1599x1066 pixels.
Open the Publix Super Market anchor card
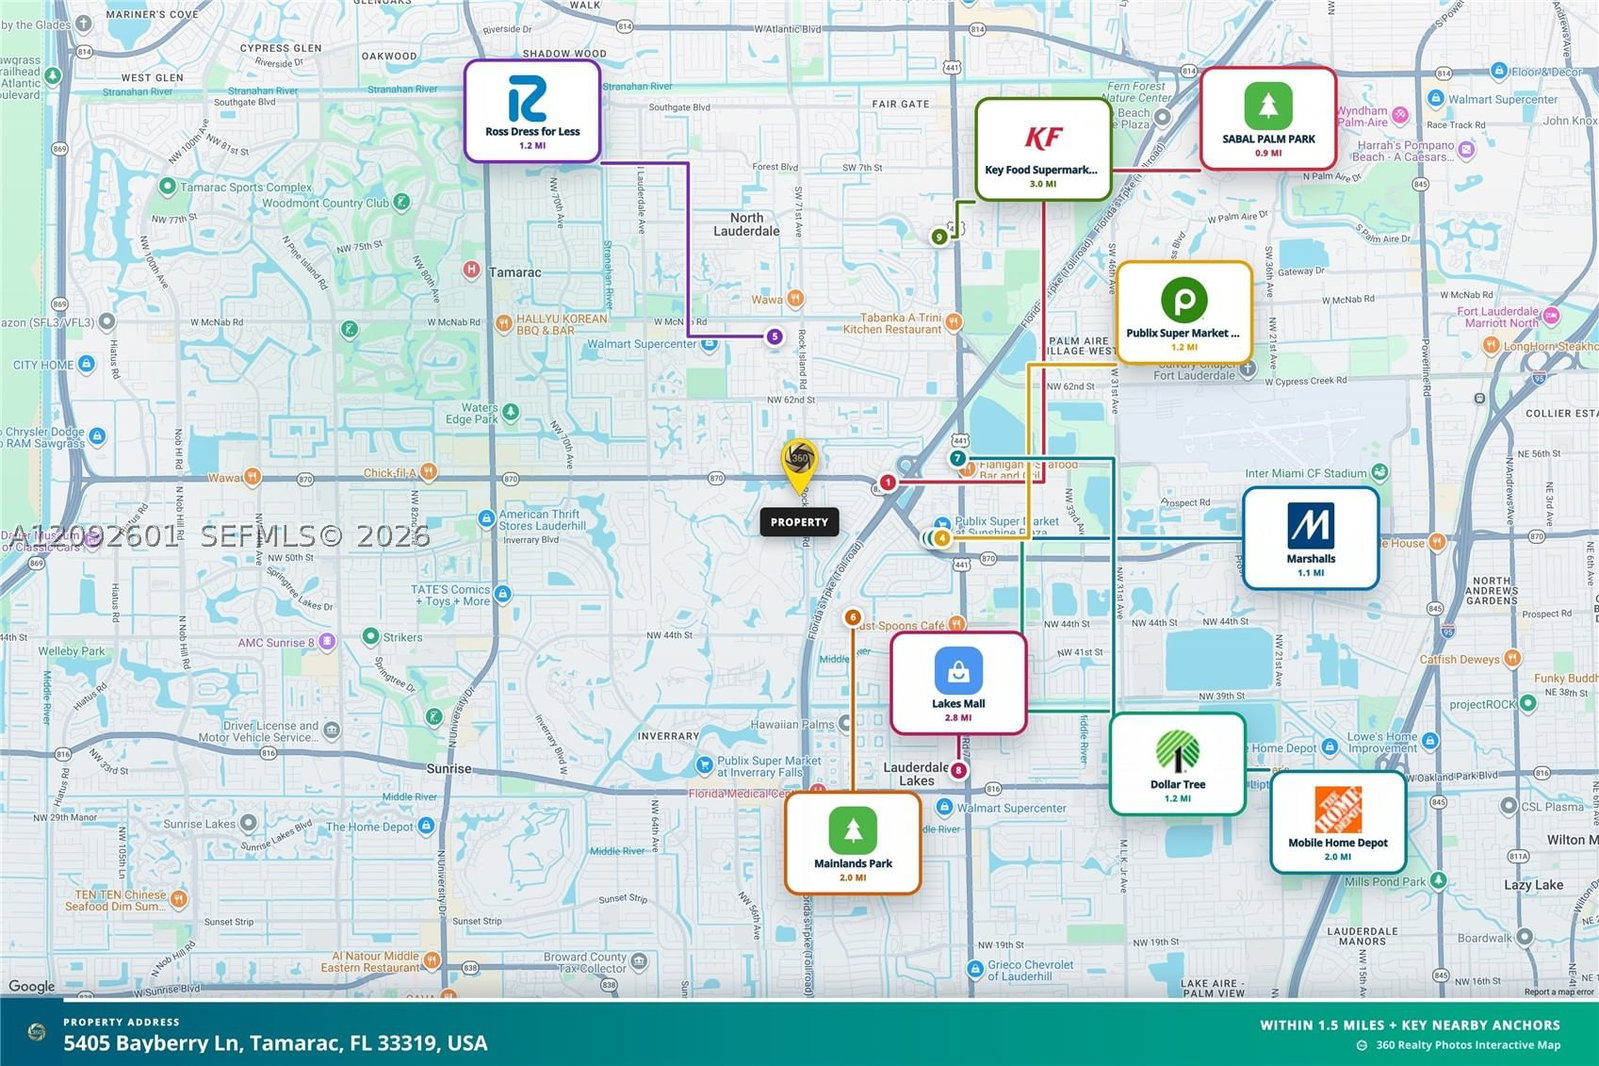(1184, 313)
